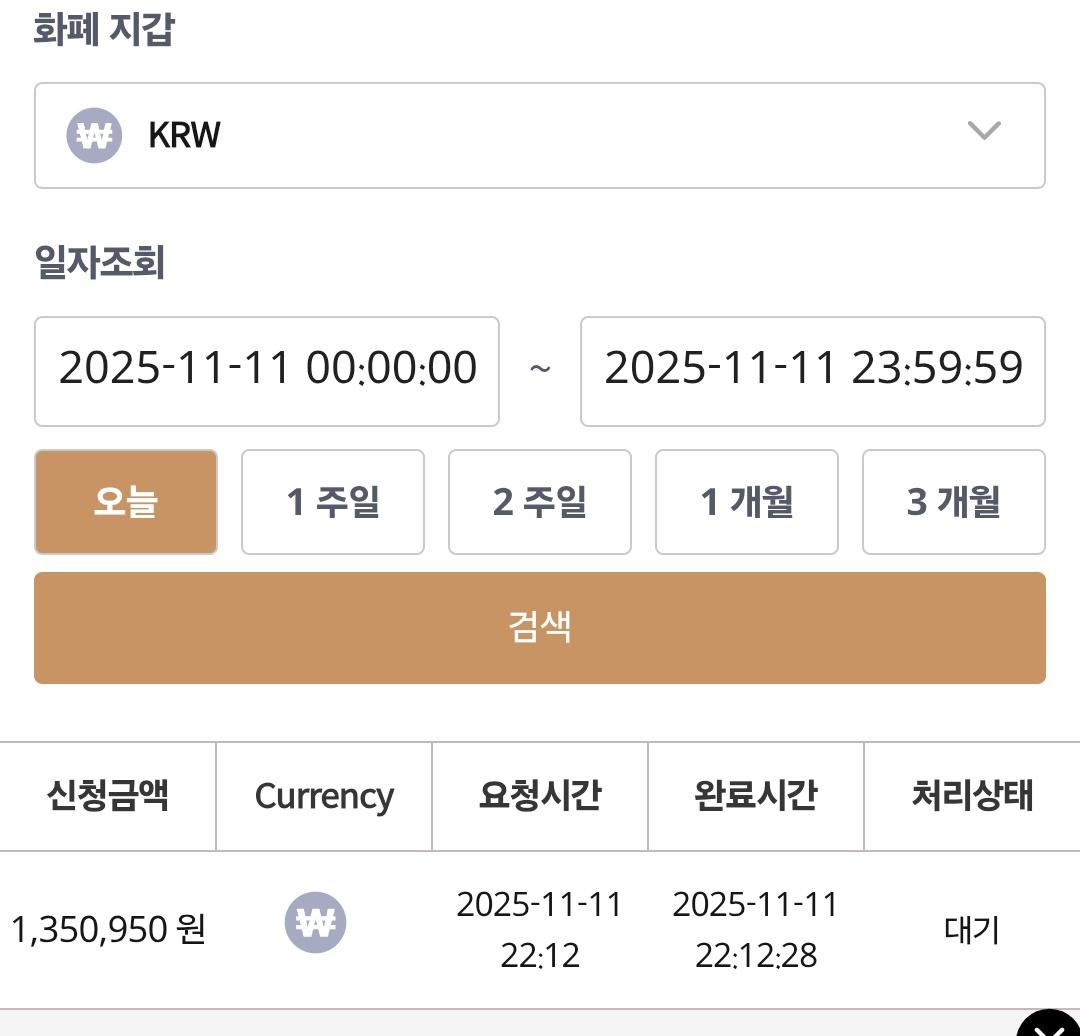
Task: Choose the 3 개월 date range
Action: [954, 502]
